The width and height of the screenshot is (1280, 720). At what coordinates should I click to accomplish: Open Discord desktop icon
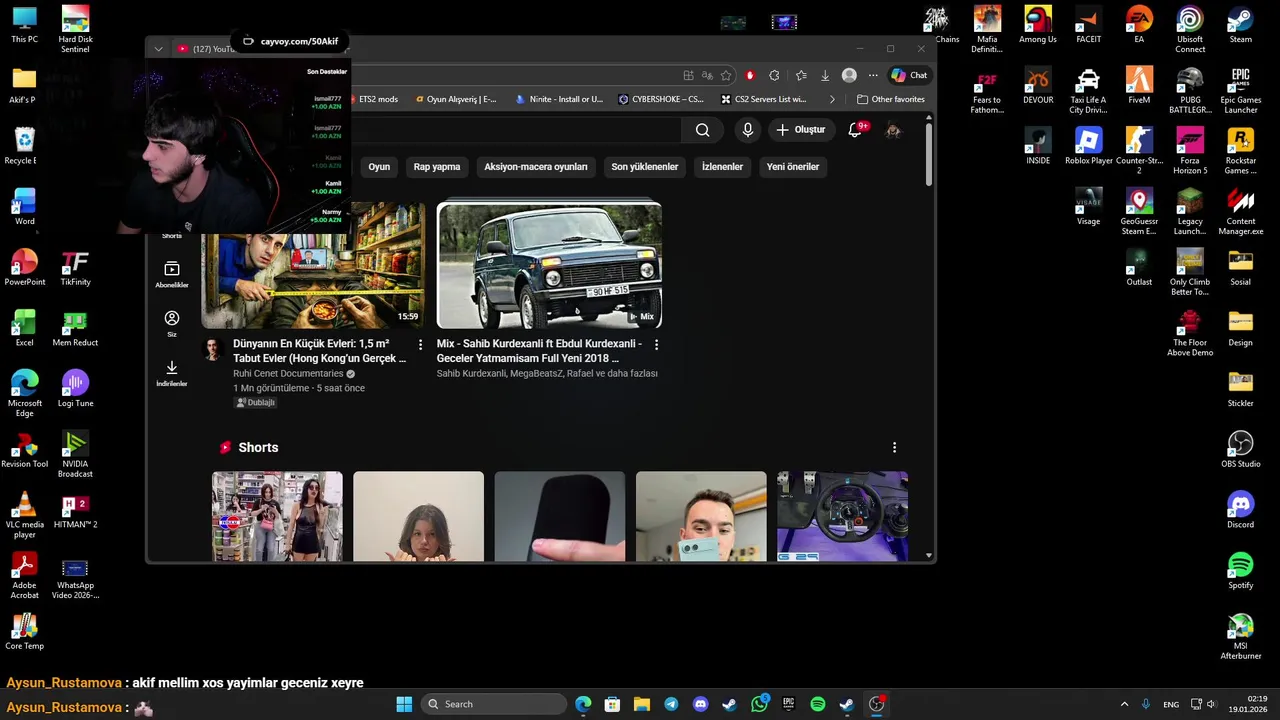[1240, 509]
